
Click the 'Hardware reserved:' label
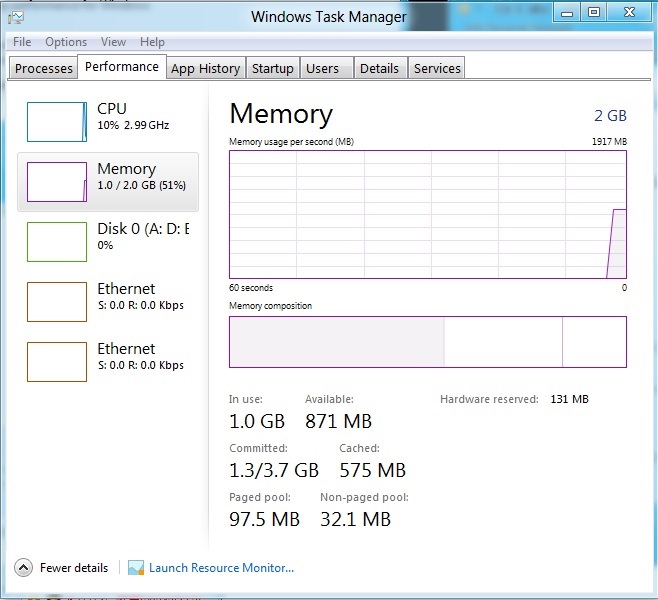489,399
